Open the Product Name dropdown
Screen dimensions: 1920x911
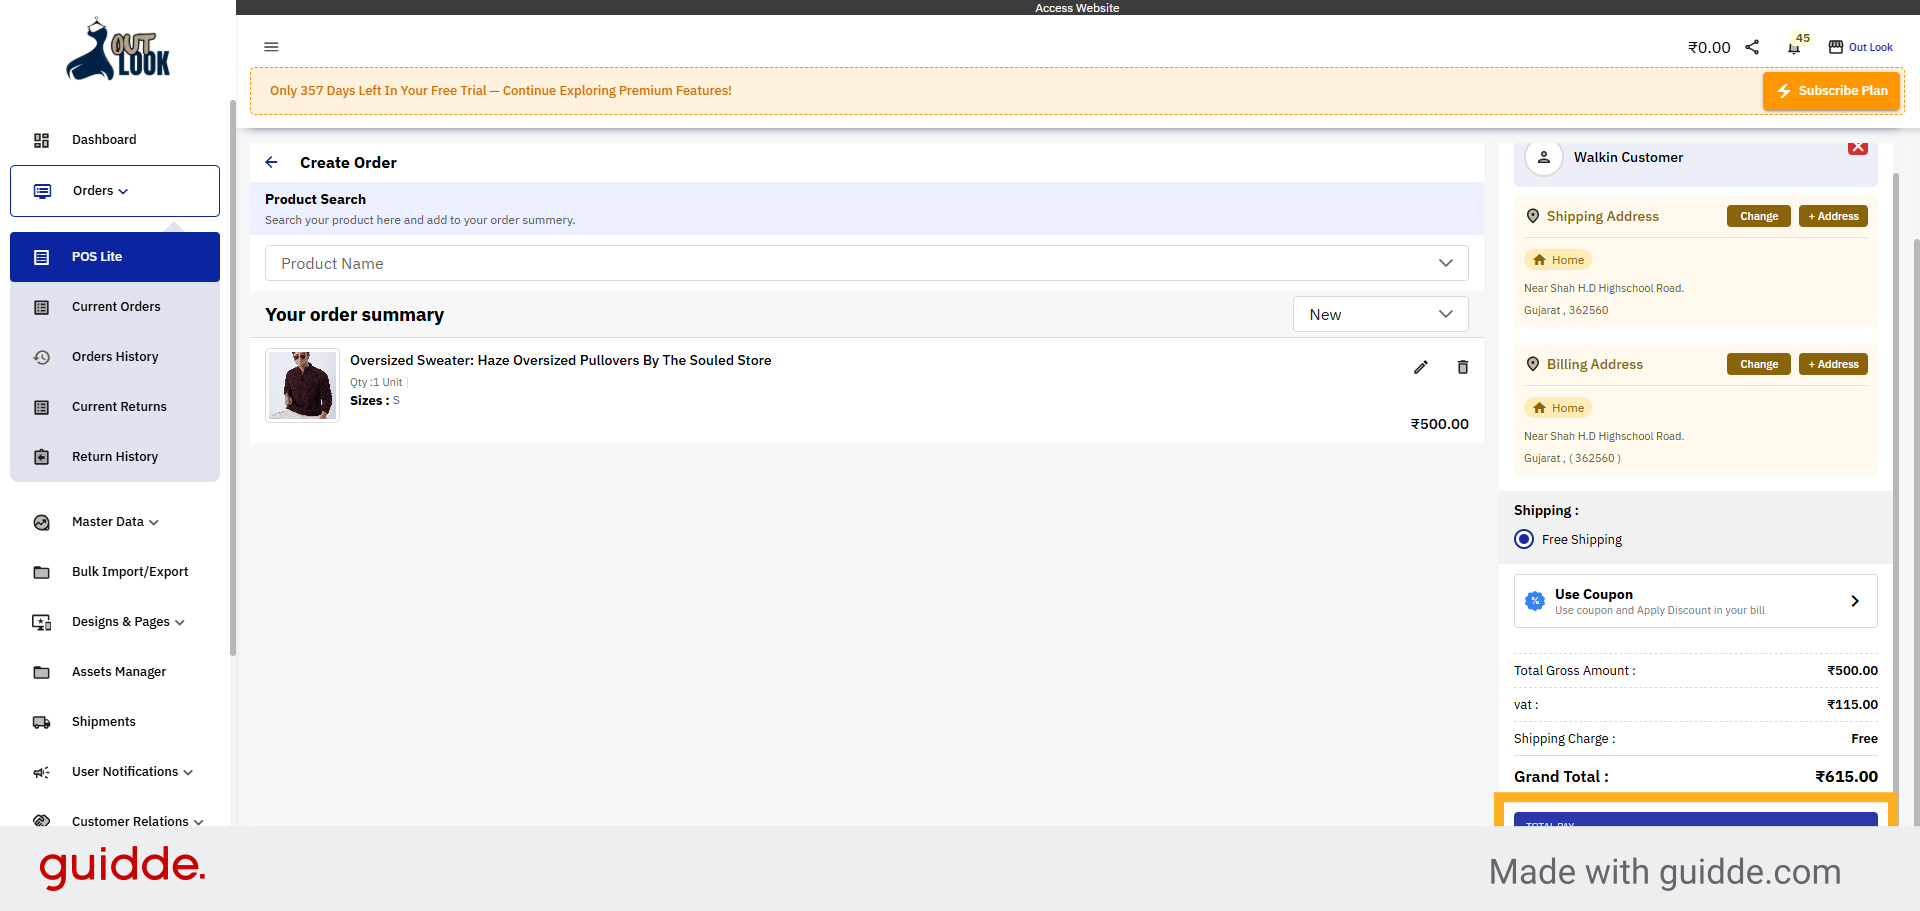pyautogui.click(x=866, y=263)
